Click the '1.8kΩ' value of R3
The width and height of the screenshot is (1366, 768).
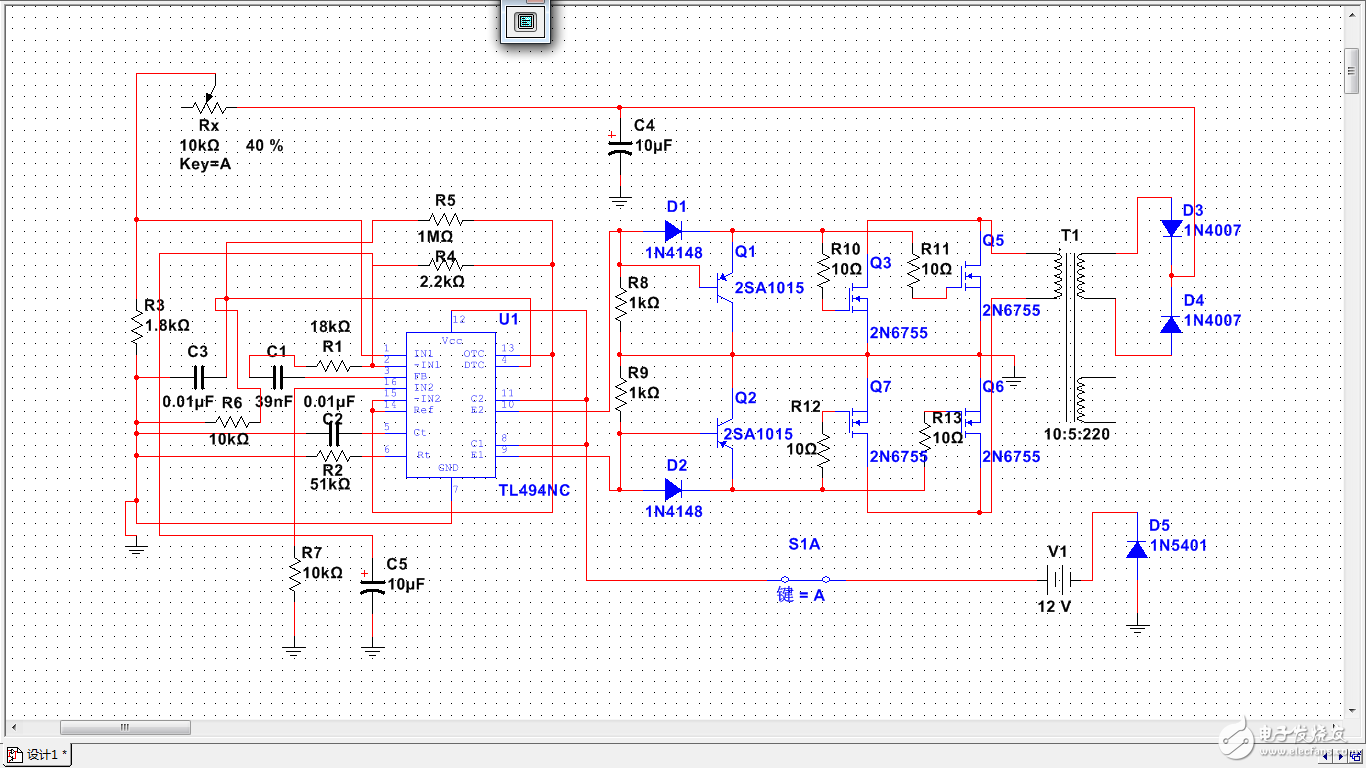pyautogui.click(x=167, y=325)
